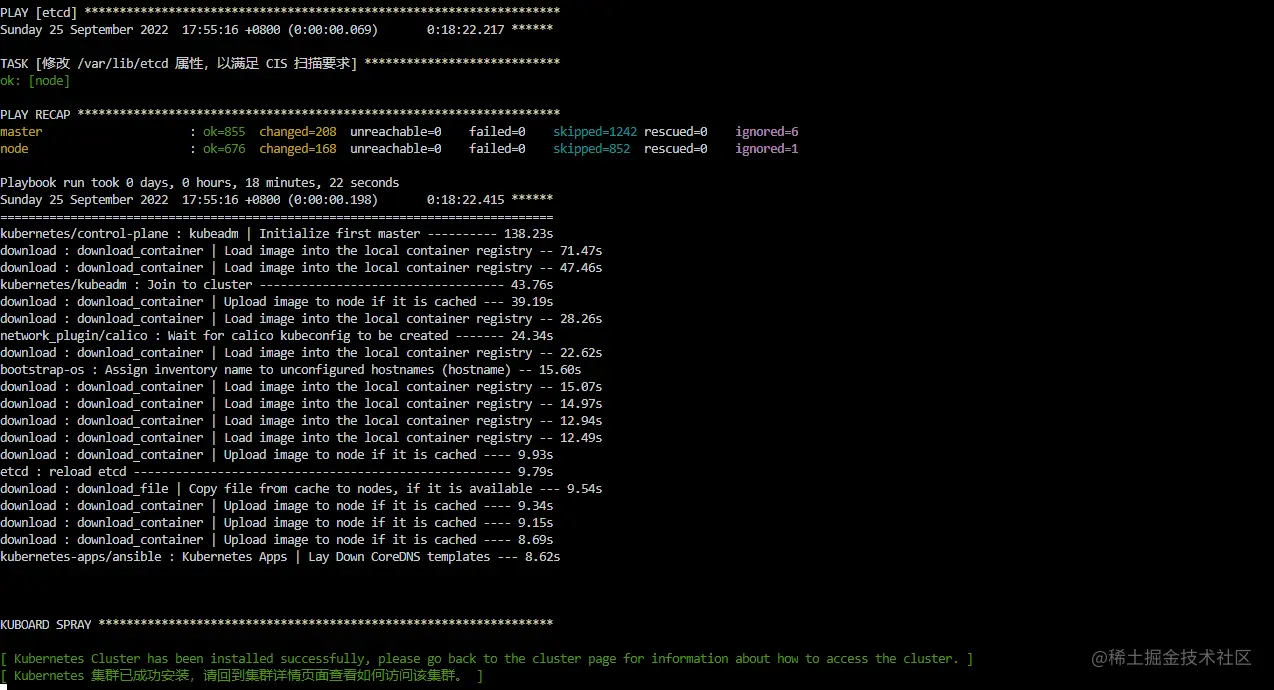The height and width of the screenshot is (690, 1274).
Task: Click the 'bootstrap-os : Assign inventory name' line
Action: 291,369
